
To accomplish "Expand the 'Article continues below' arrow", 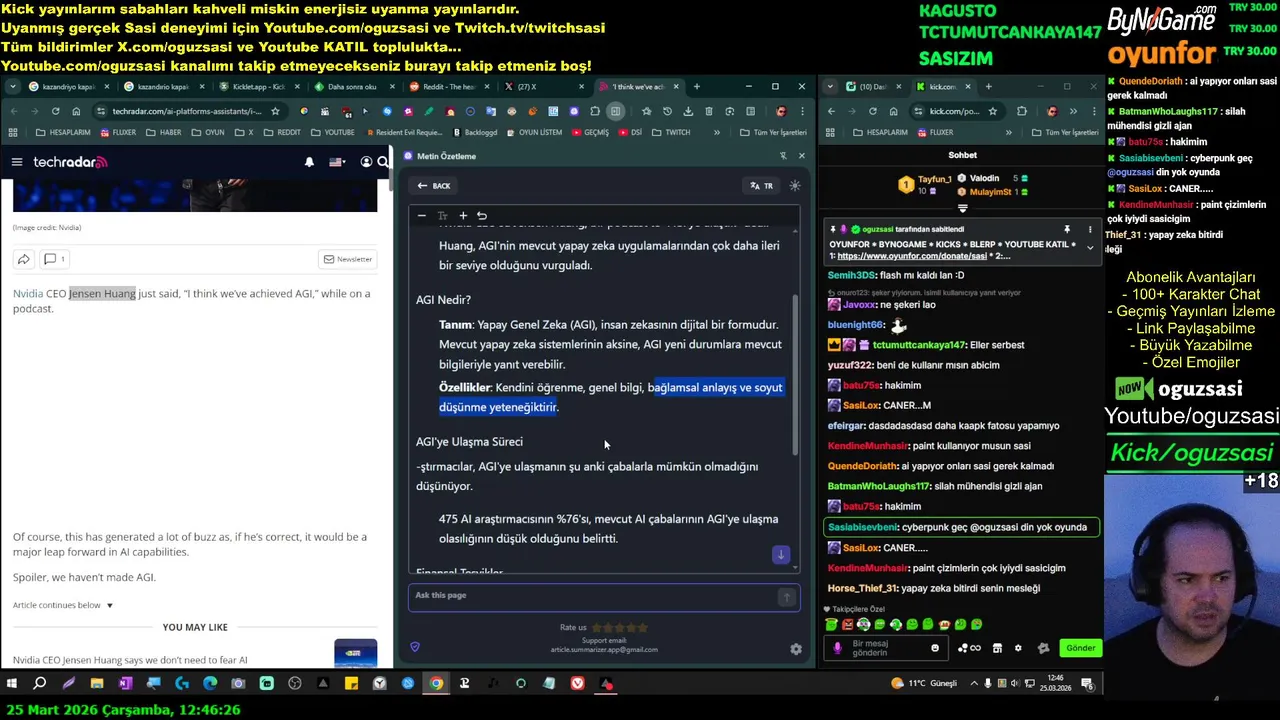I will pyautogui.click(x=110, y=605).
